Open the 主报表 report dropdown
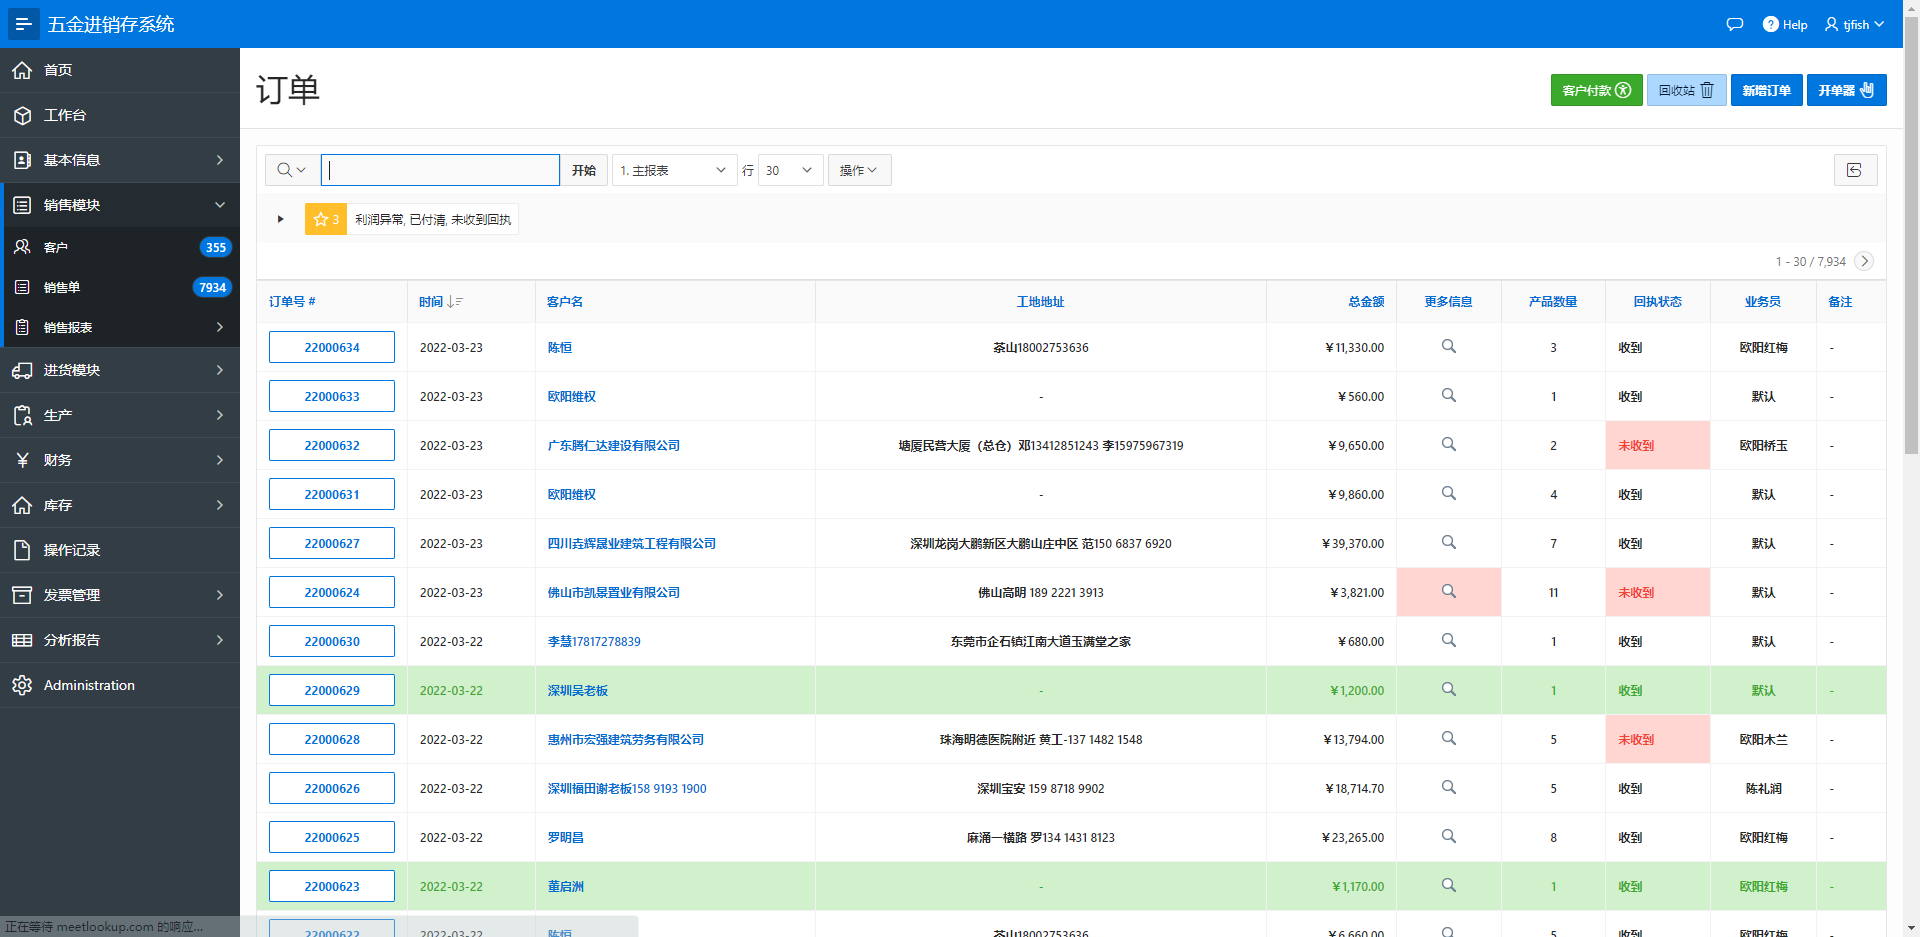The image size is (1920, 937). (x=673, y=170)
